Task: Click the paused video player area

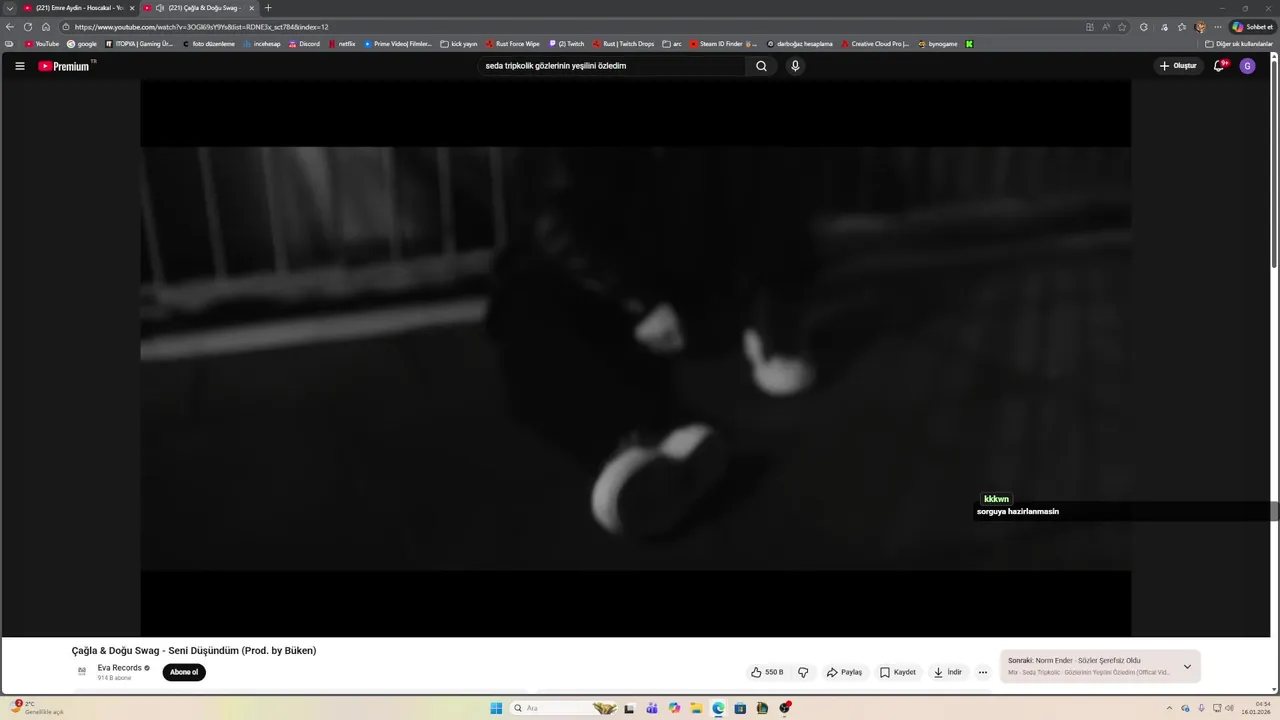Action: click(x=635, y=358)
